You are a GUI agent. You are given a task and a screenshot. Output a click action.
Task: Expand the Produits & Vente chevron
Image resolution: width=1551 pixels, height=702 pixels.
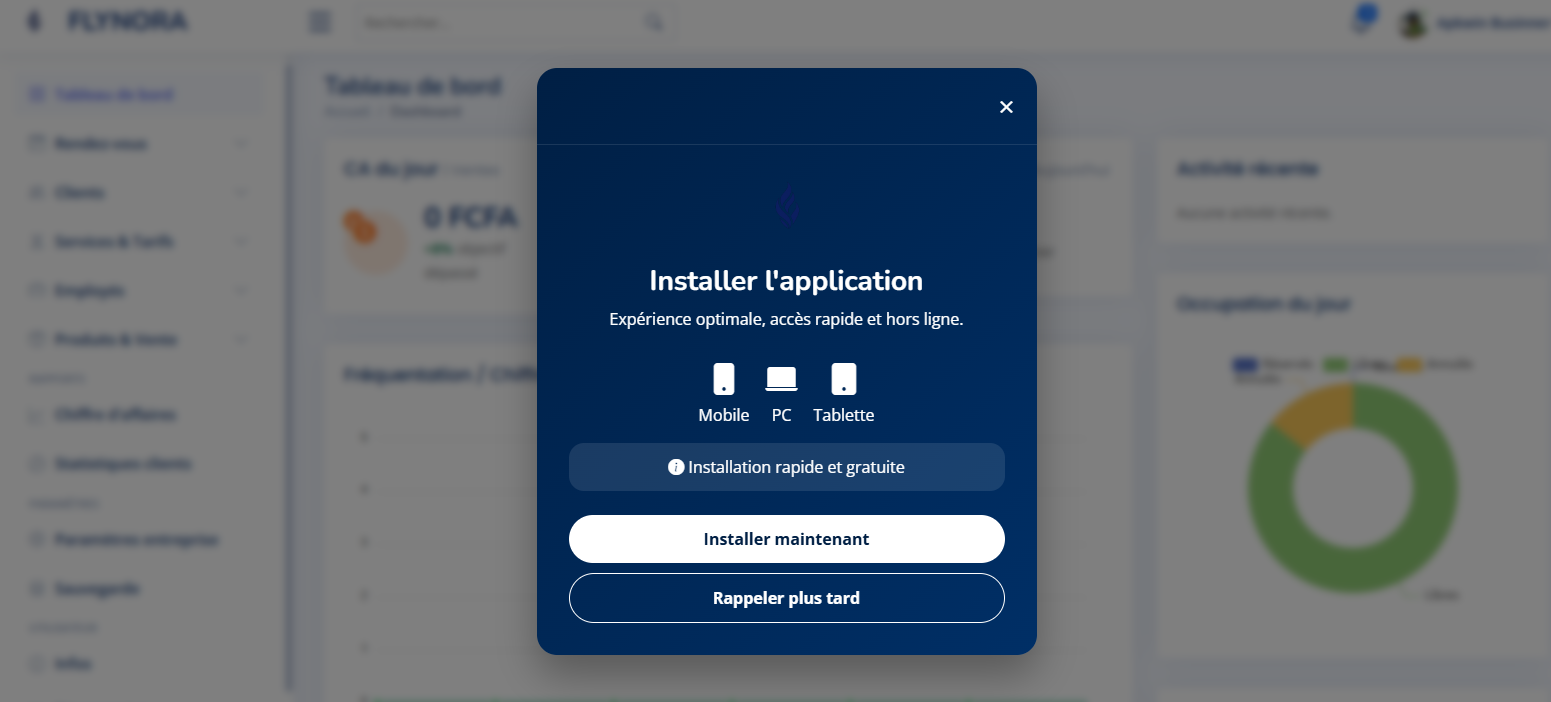coord(241,340)
